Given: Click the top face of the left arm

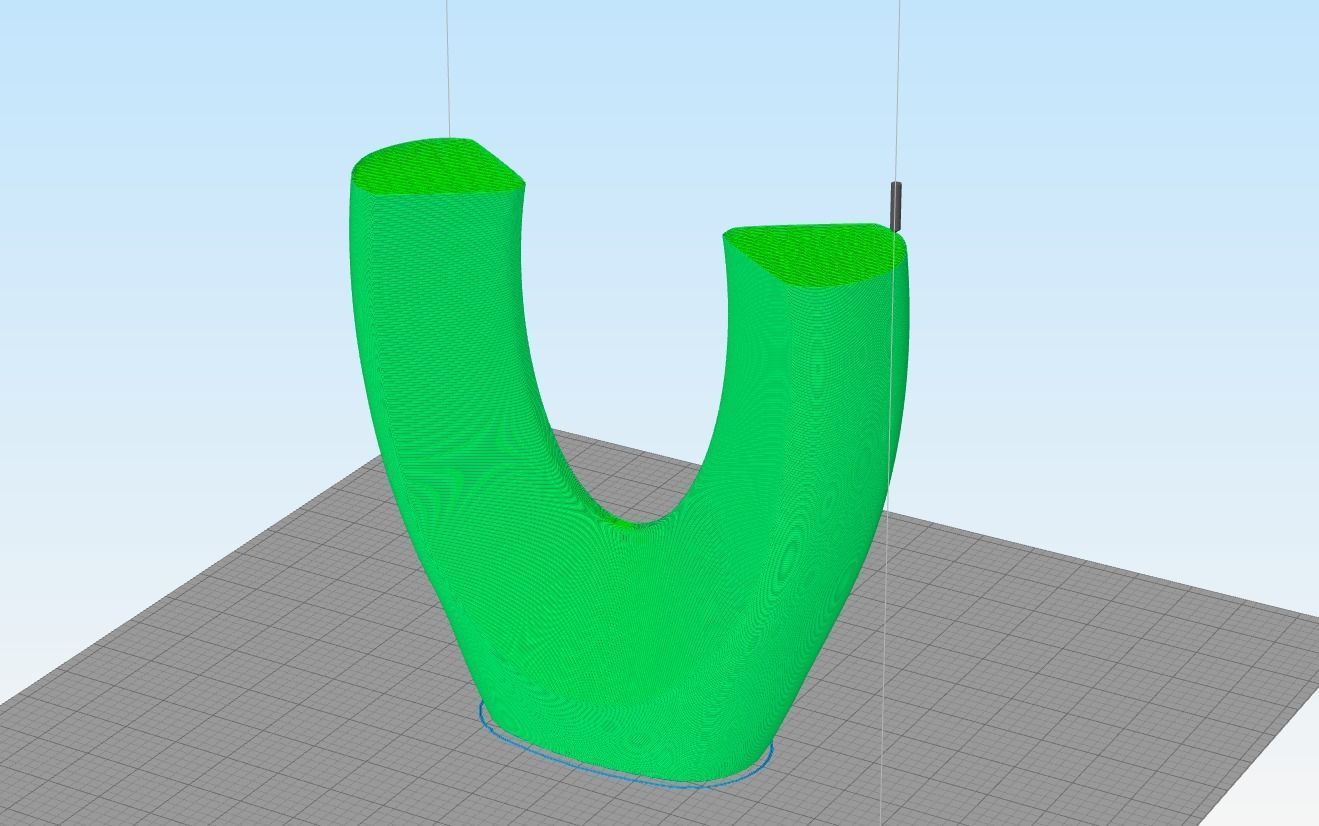Looking at the screenshot, I should point(438,165).
